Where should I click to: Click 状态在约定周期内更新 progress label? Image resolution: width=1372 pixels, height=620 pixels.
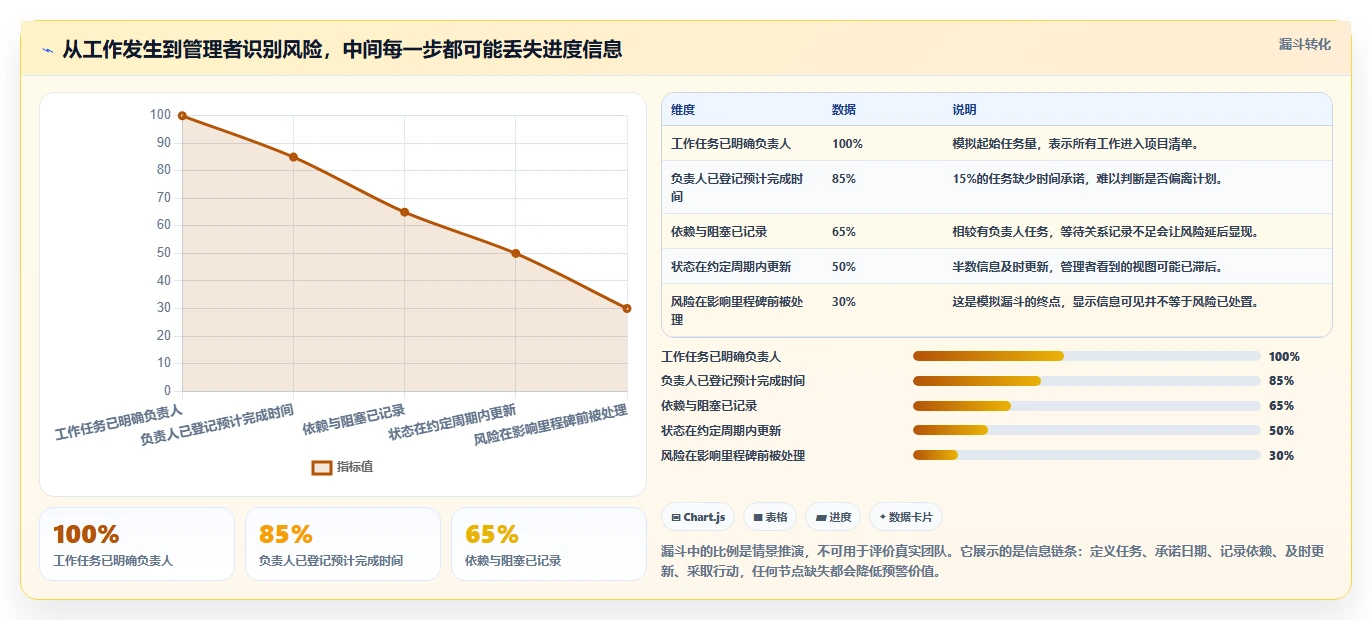(x=721, y=431)
